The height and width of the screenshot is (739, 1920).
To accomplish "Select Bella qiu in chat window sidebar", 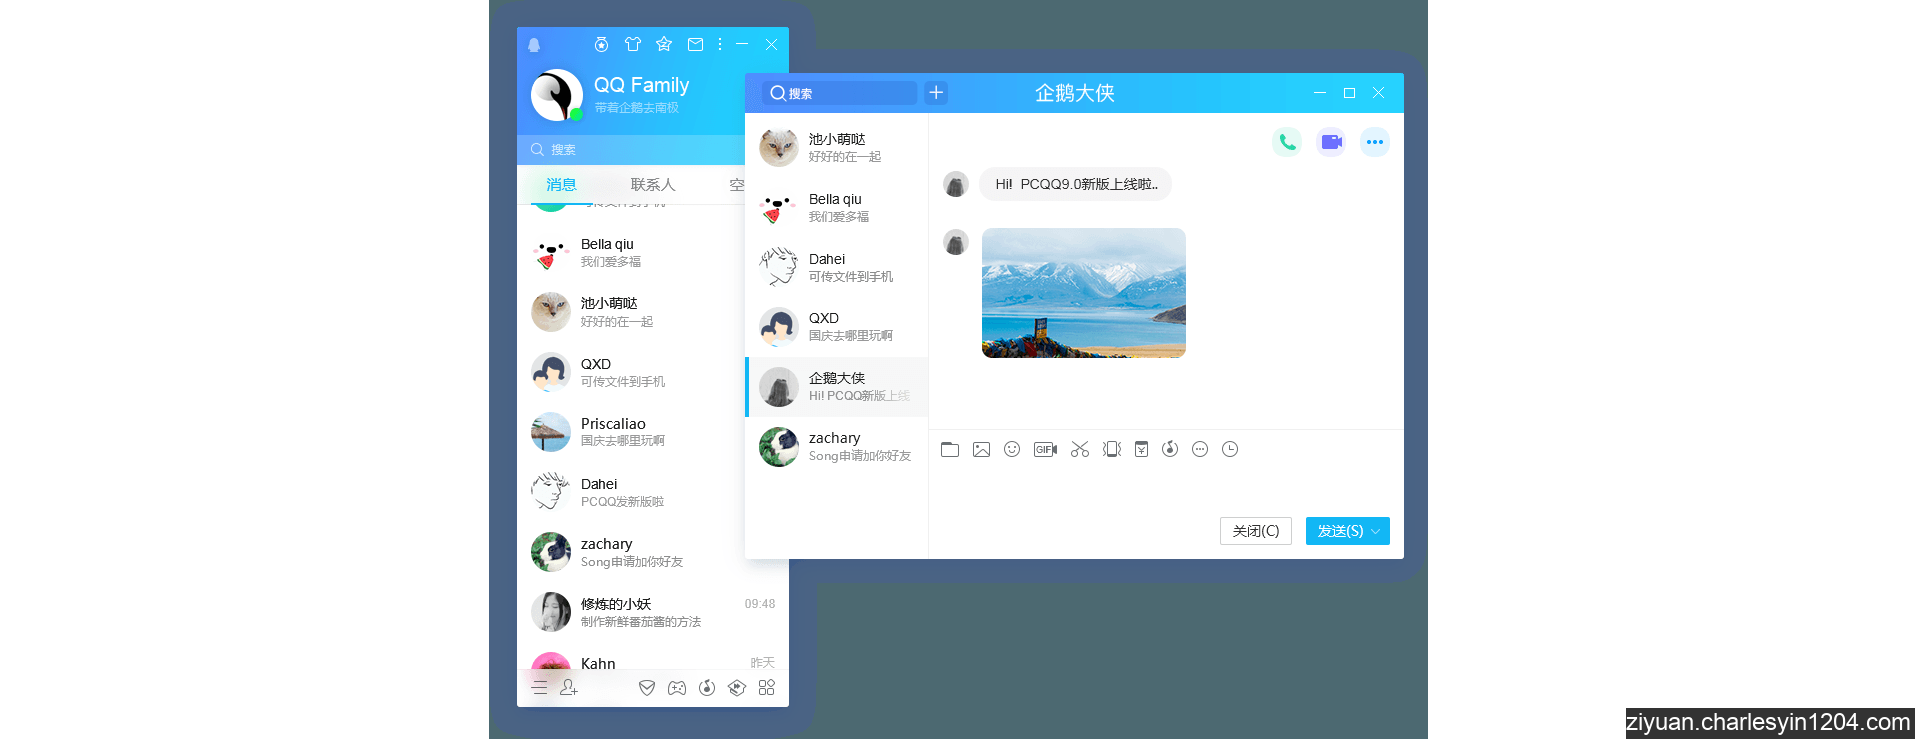I will (x=837, y=207).
